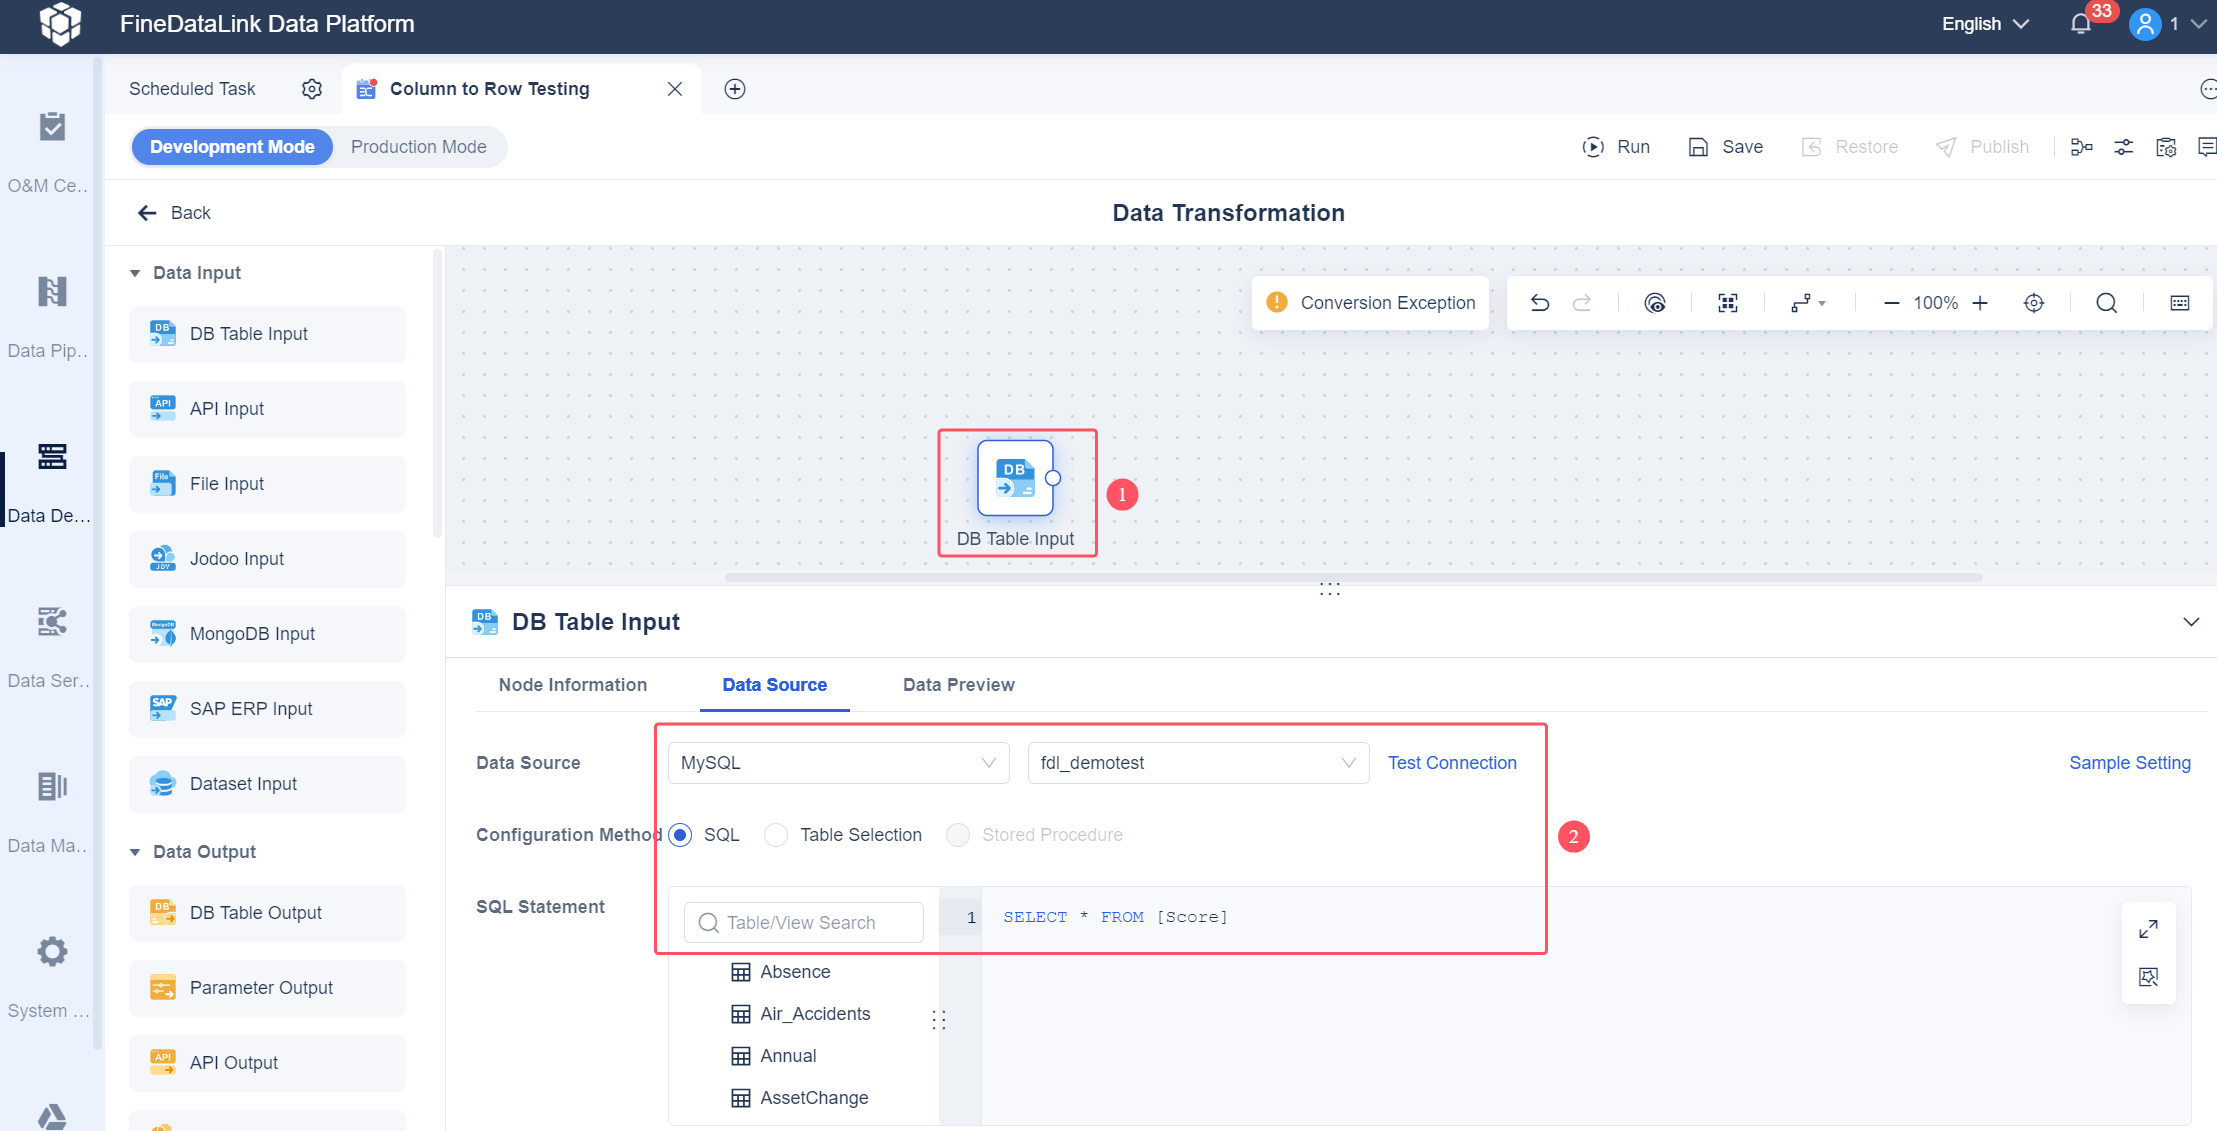Collapse the Data Output section

tap(136, 851)
